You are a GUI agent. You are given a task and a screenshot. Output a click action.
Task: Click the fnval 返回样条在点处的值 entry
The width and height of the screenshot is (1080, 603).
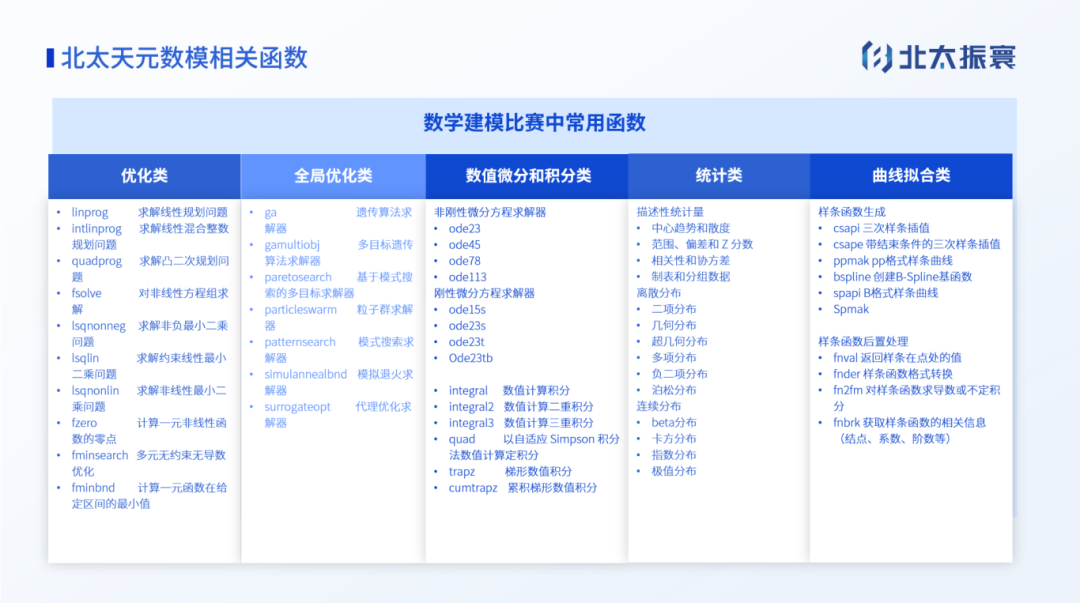897,358
